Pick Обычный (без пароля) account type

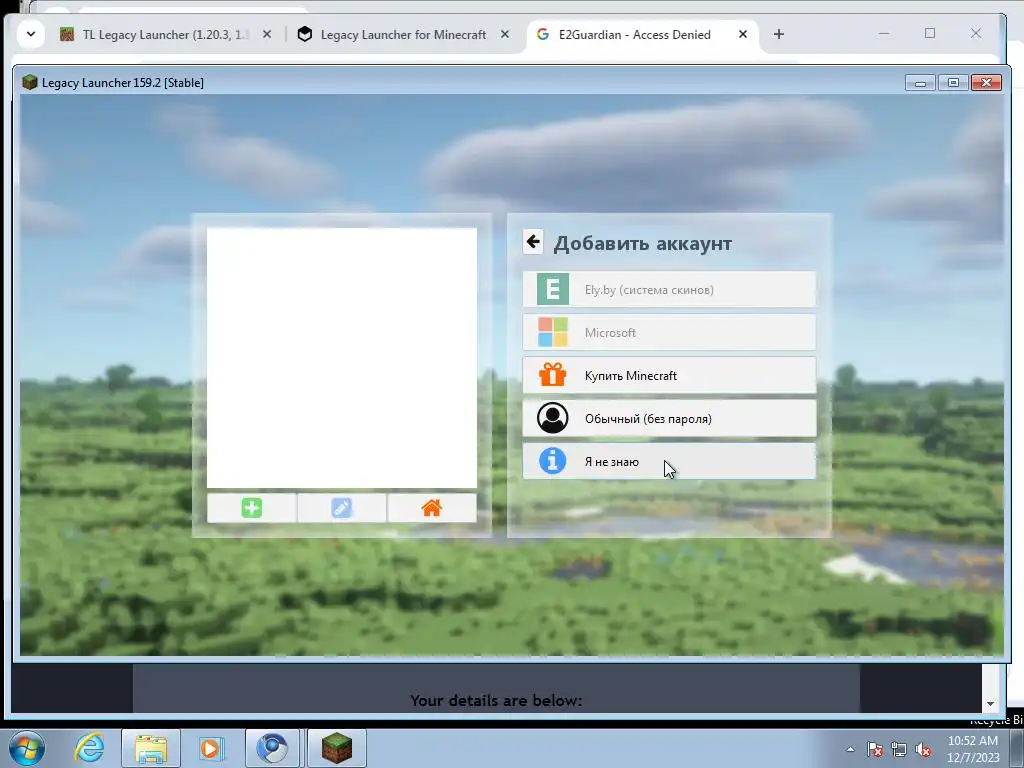point(669,419)
